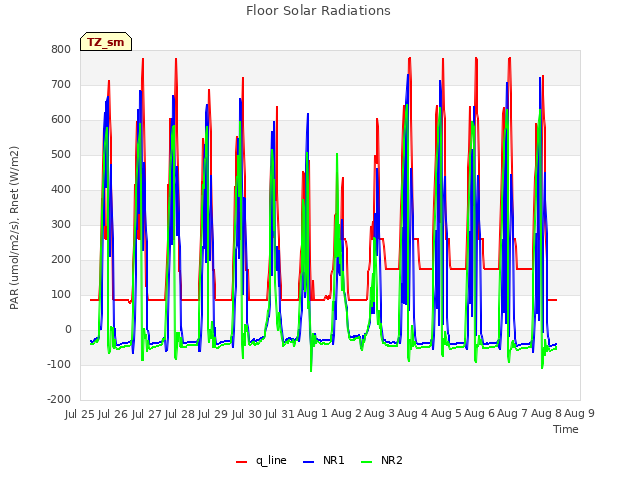Click the Time x-axis label
Screen dimensions: 640x480
tap(565, 429)
